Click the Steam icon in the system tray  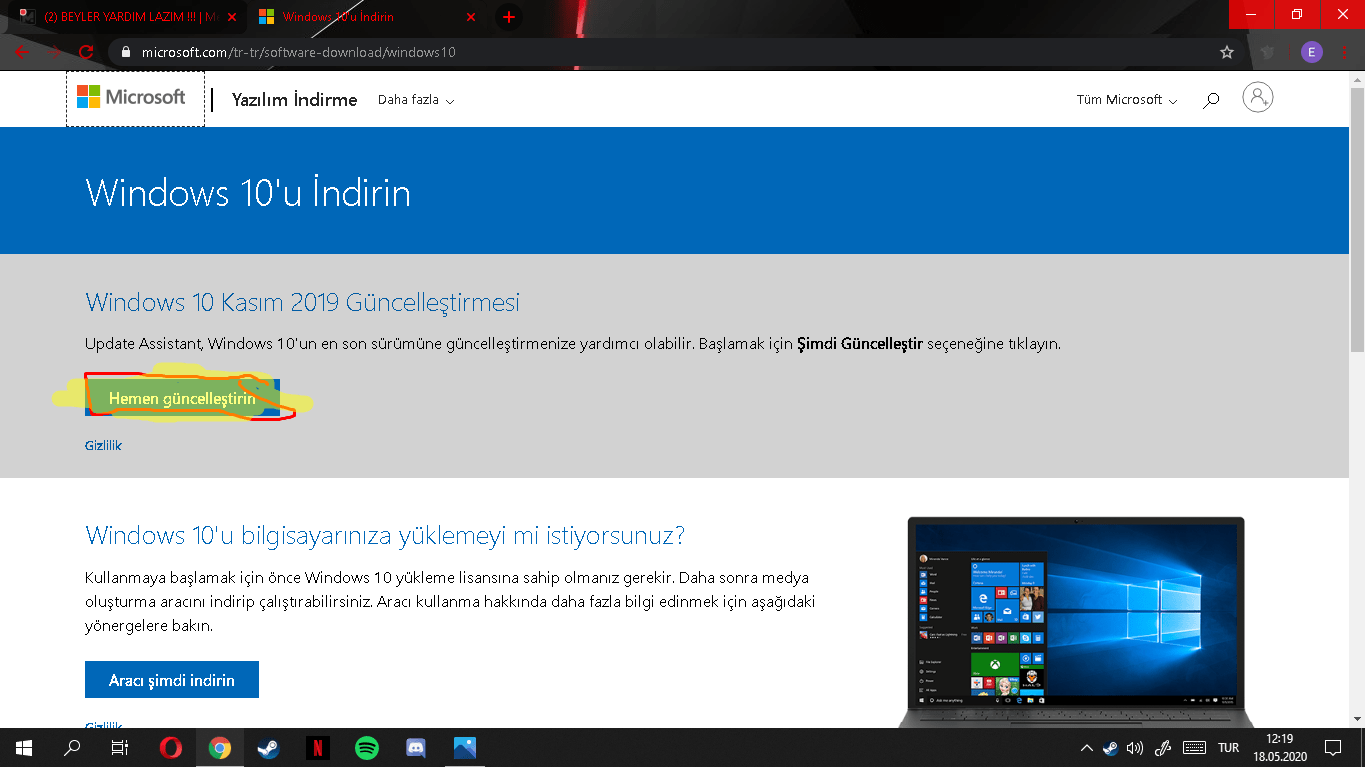click(x=1110, y=748)
